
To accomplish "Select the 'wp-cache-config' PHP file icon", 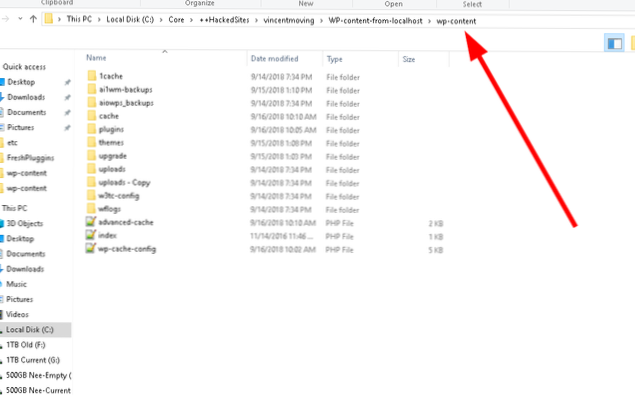I will click(91, 248).
